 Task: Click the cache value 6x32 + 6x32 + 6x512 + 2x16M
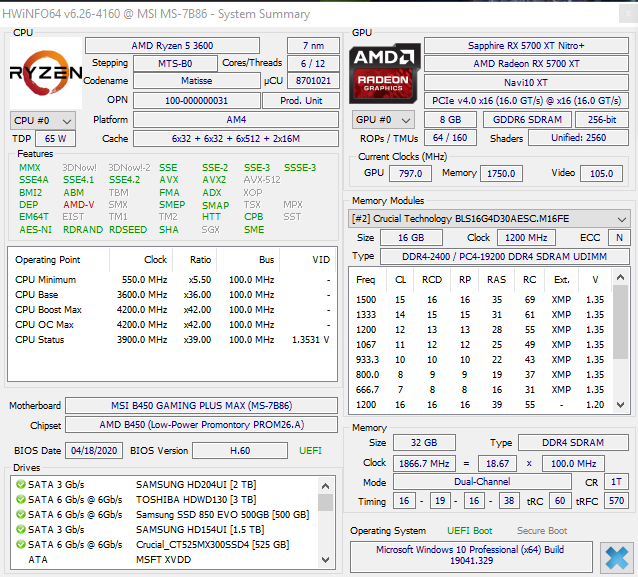point(236,139)
